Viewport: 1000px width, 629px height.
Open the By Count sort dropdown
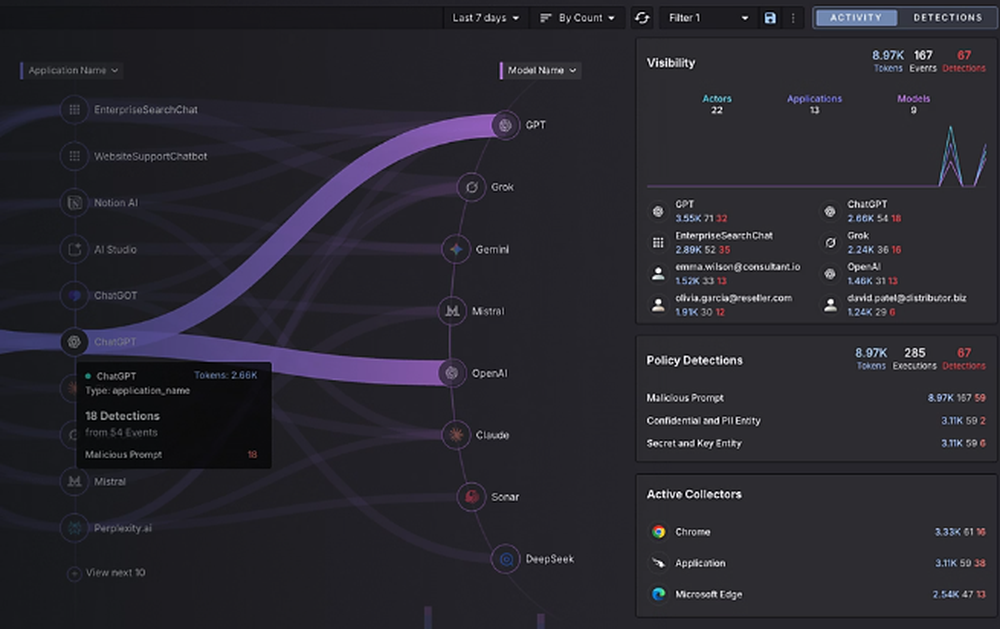pos(577,17)
